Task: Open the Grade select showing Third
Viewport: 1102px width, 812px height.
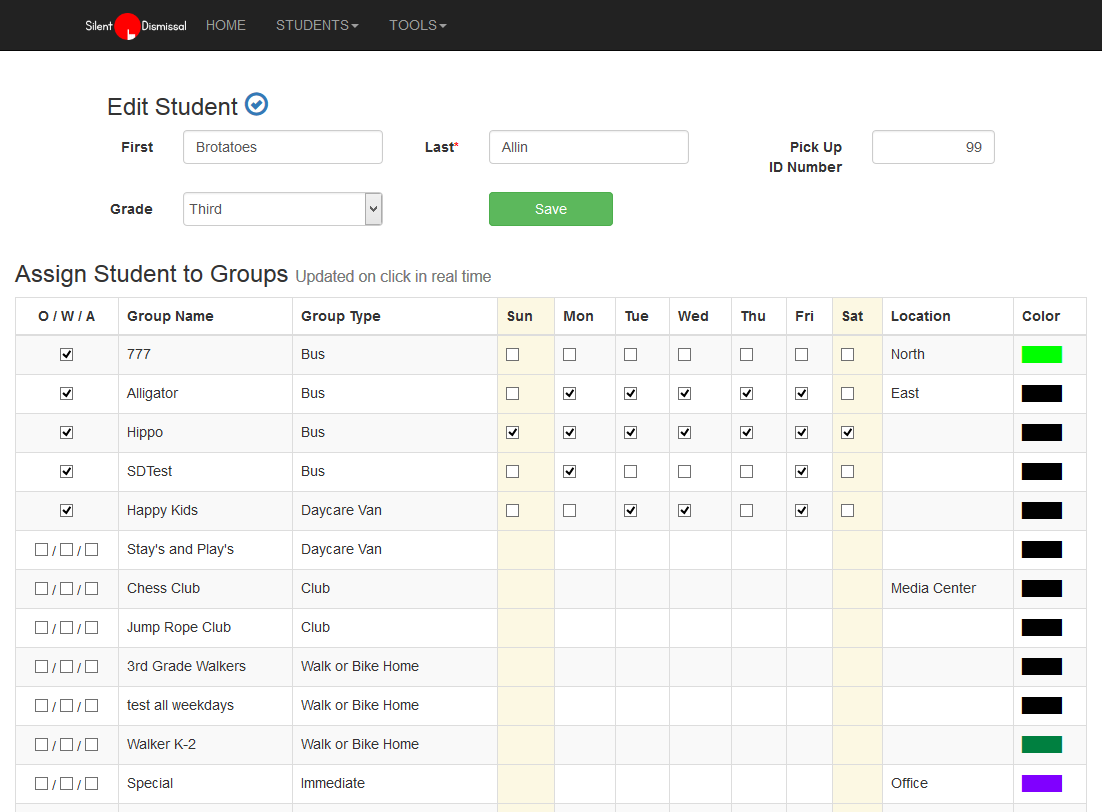Action: click(282, 209)
